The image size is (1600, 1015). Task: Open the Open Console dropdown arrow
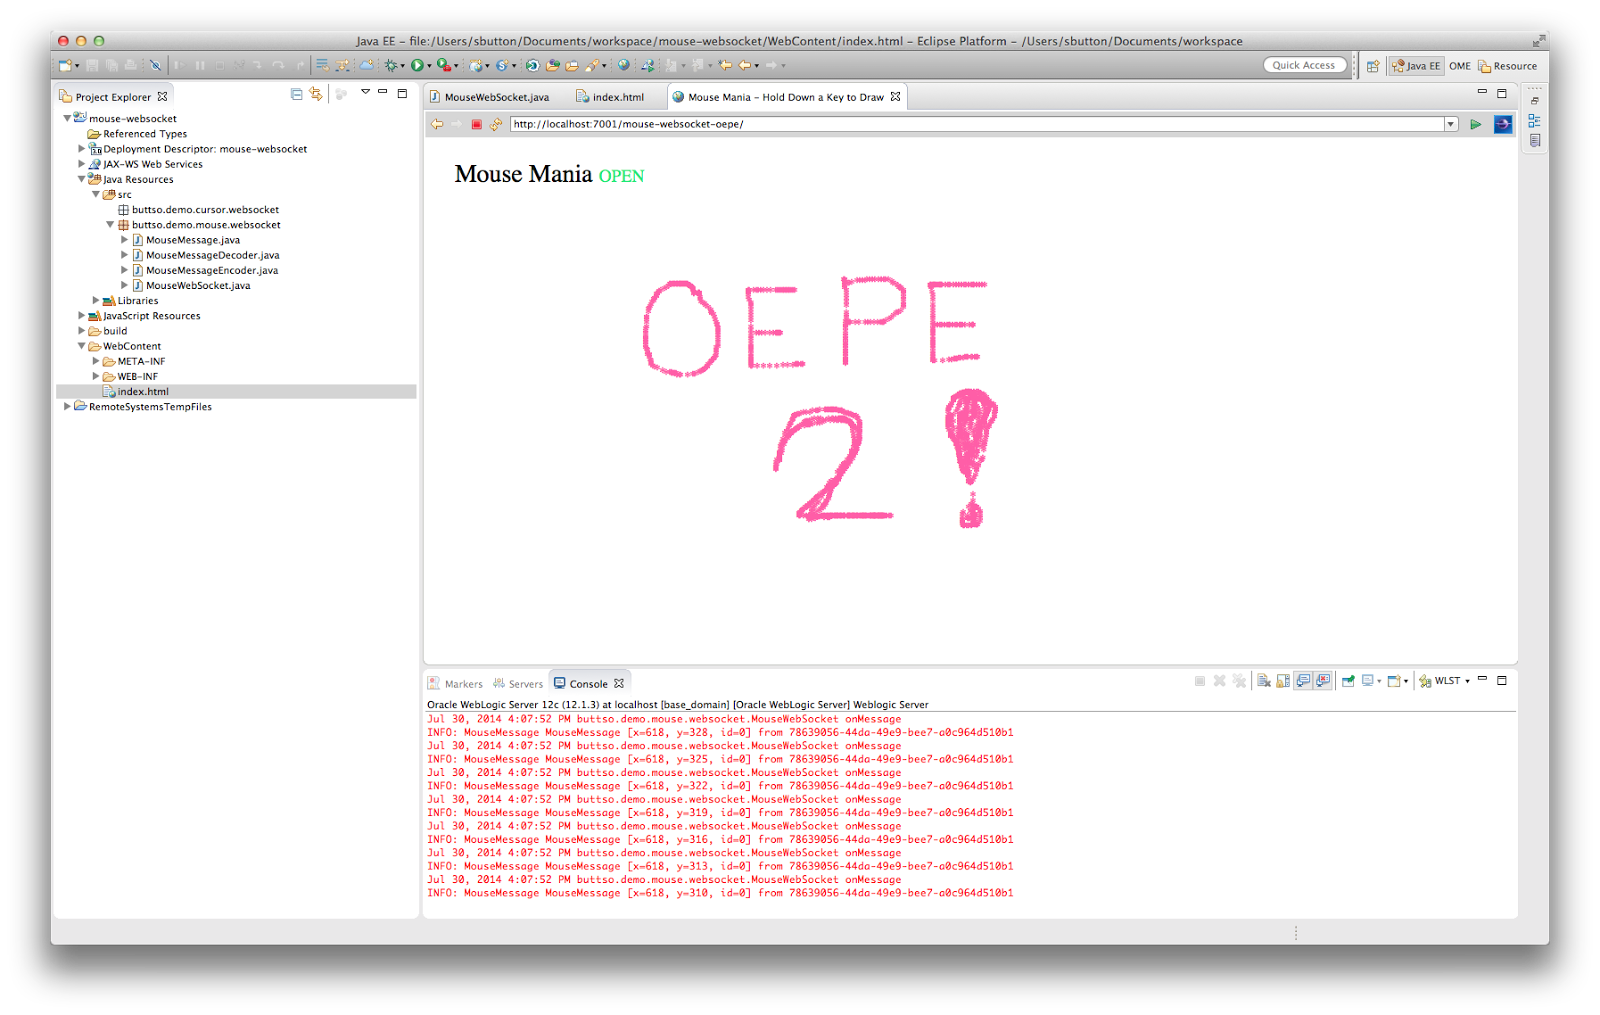point(1406,681)
